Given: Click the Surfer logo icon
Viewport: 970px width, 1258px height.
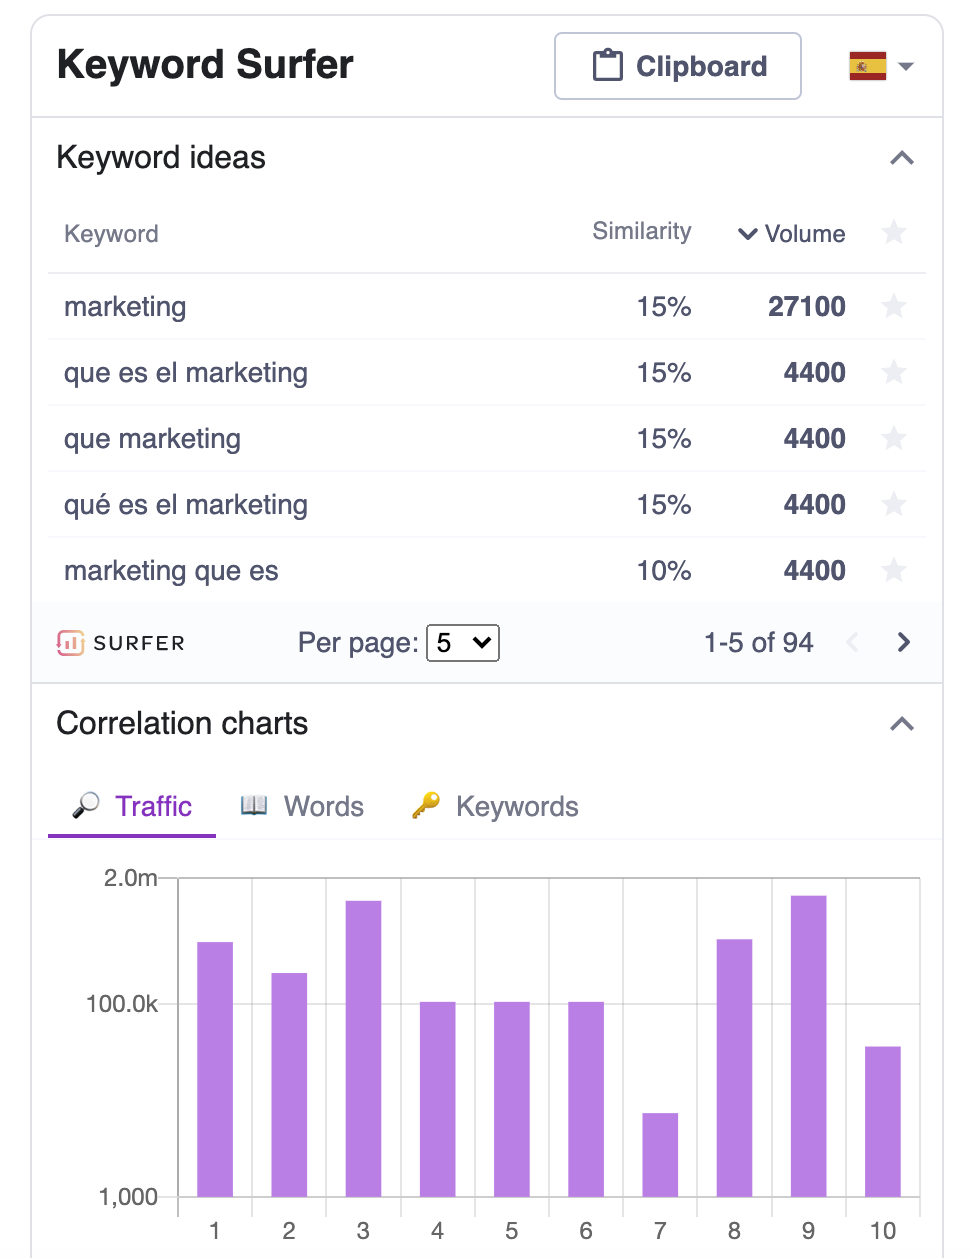Looking at the screenshot, I should coord(70,643).
